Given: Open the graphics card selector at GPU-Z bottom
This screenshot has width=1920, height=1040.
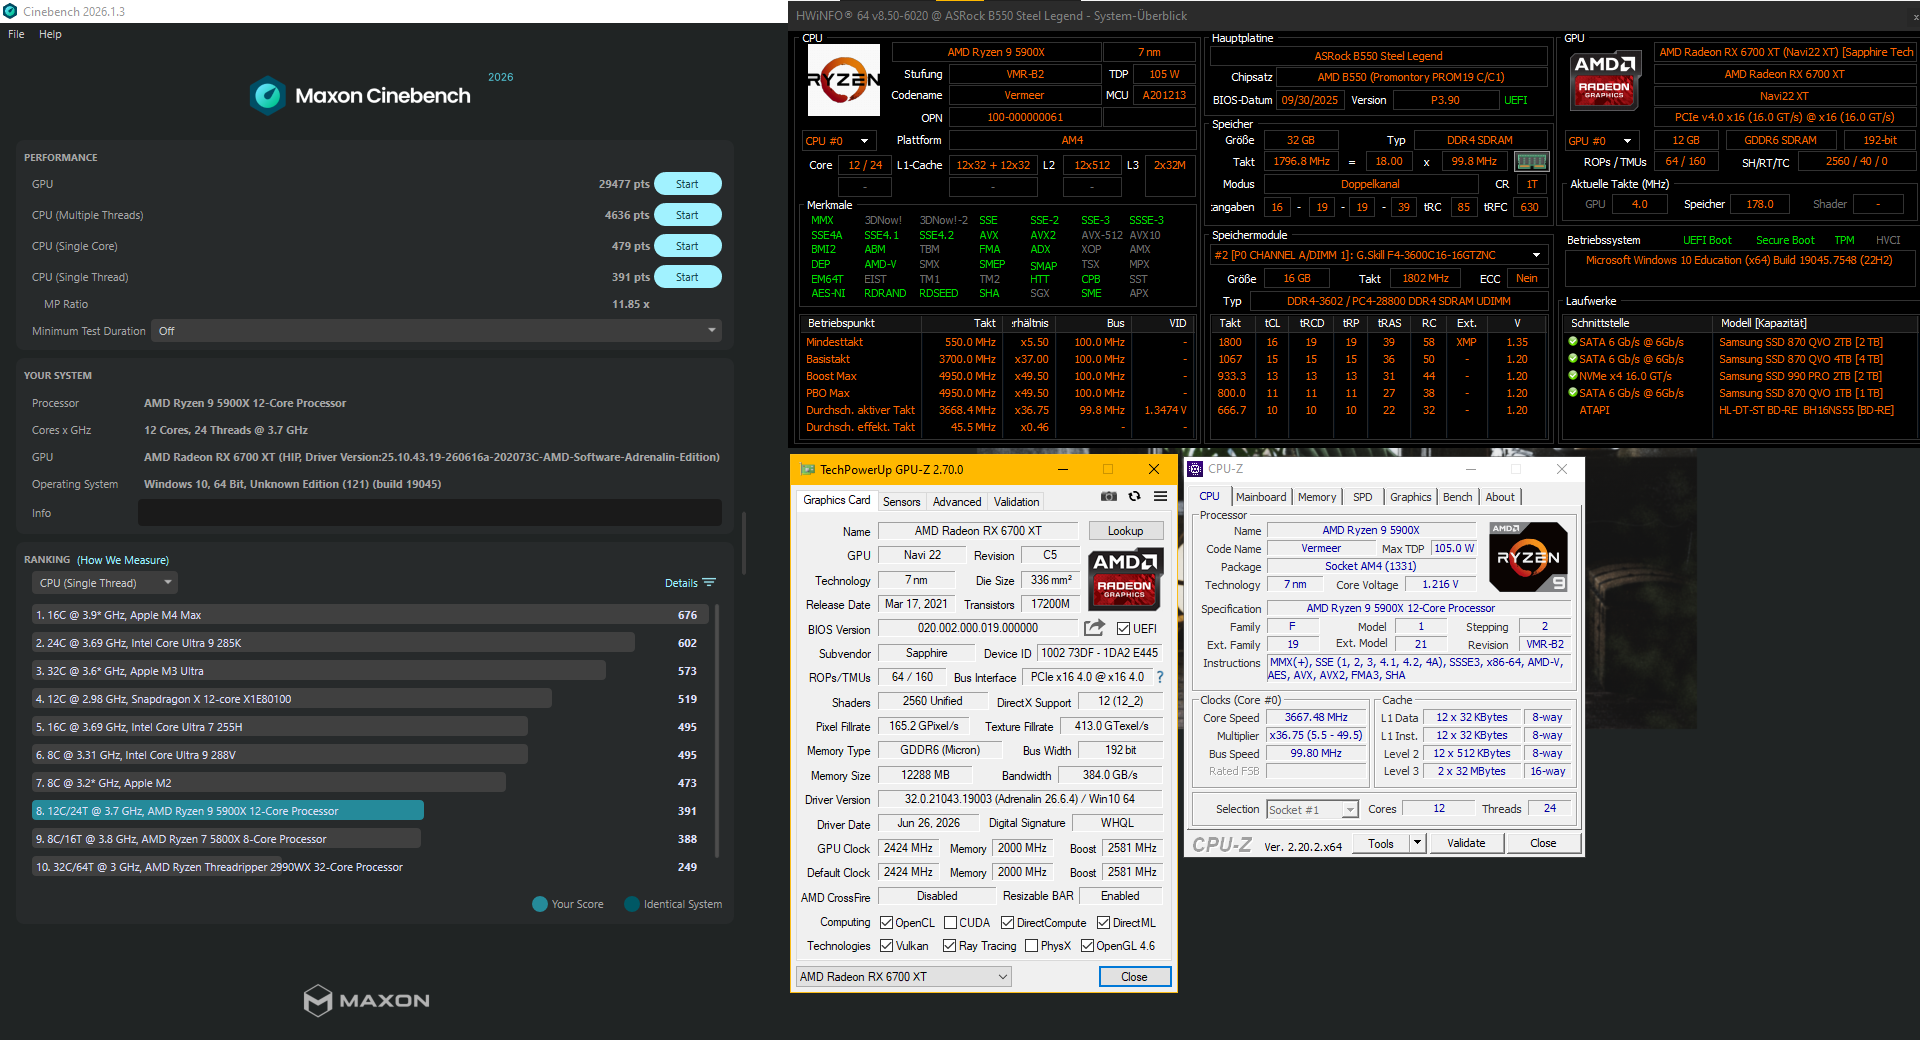Looking at the screenshot, I should [905, 977].
